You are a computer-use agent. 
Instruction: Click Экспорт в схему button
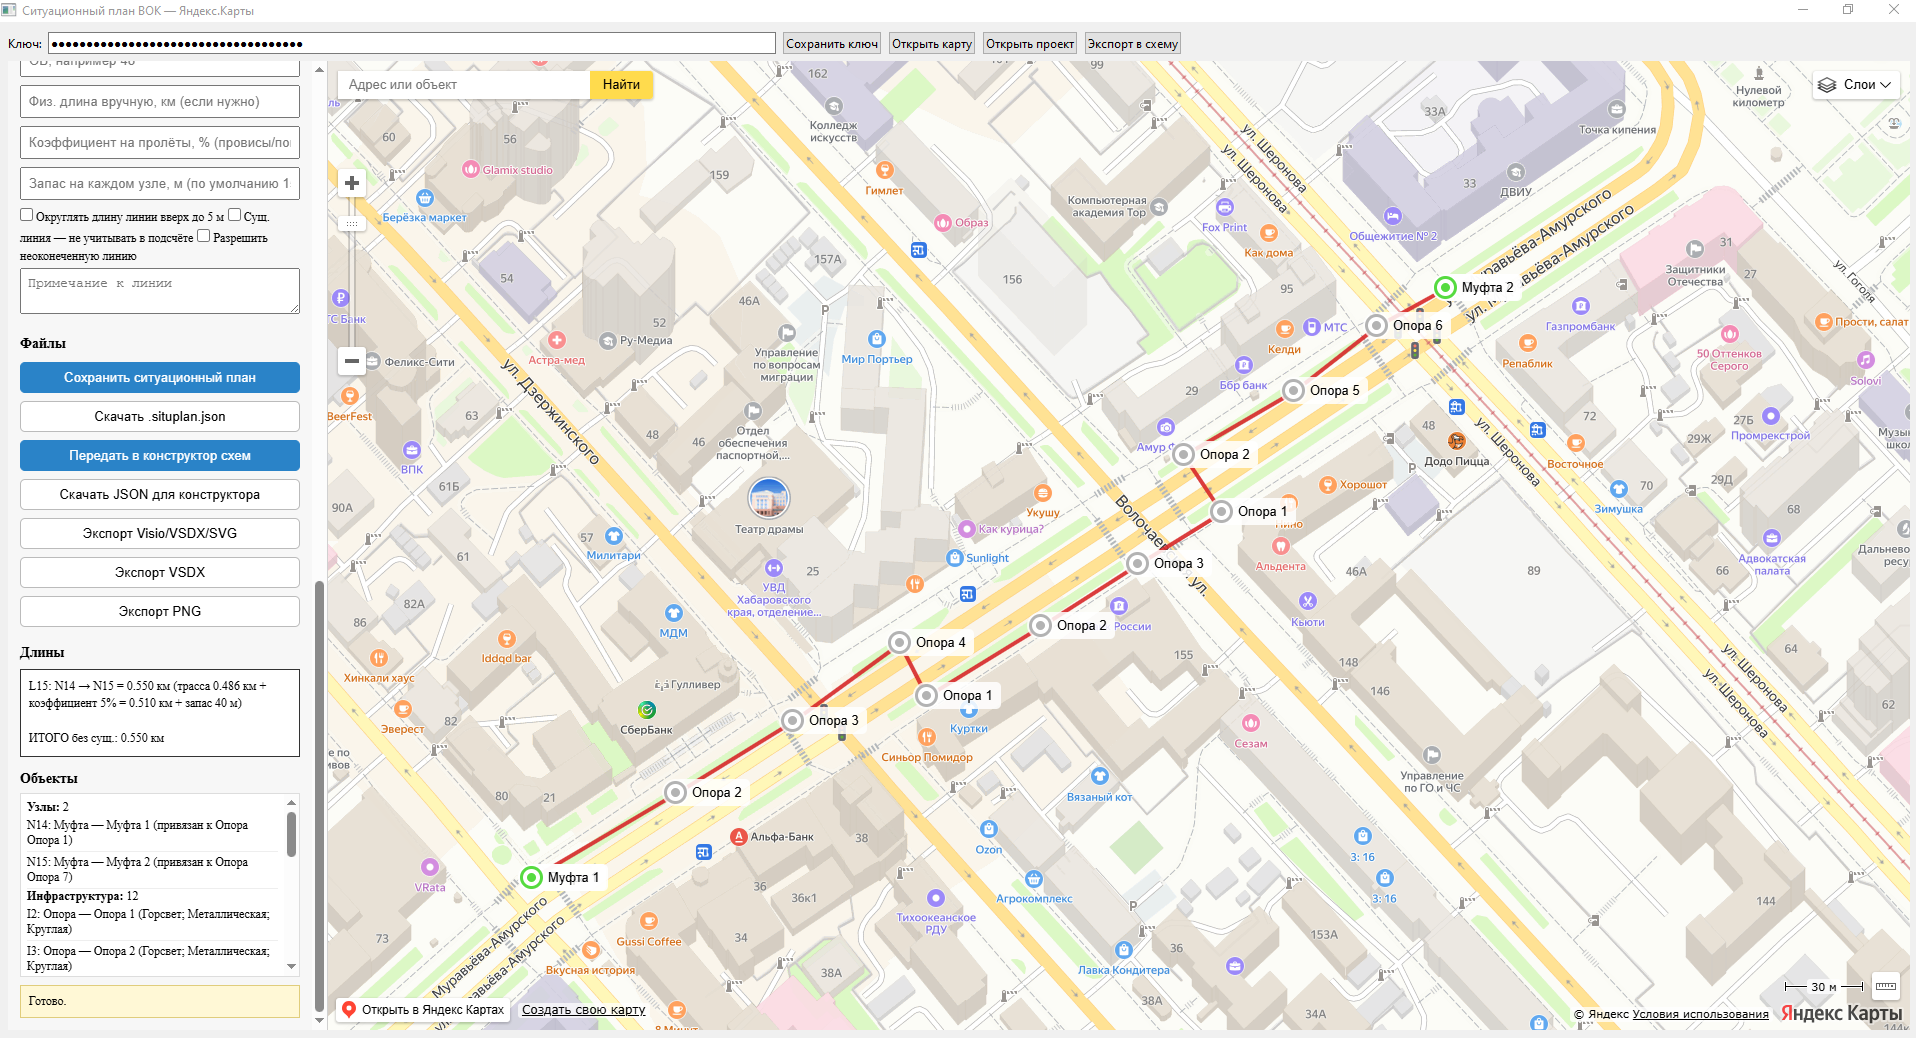click(1133, 44)
